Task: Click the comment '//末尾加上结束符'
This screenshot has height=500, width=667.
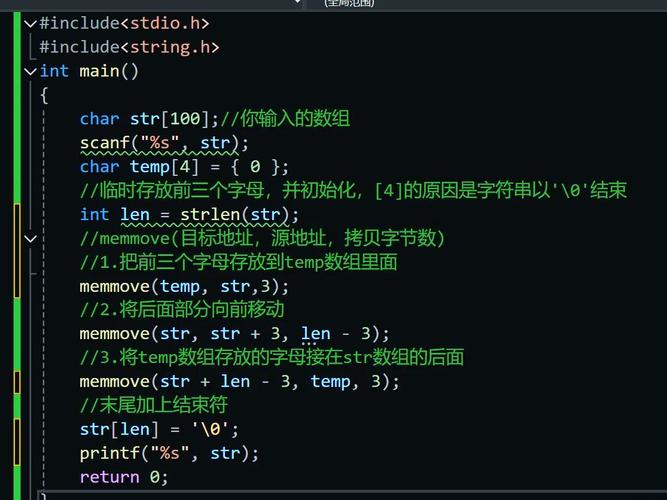Action: 154,405
